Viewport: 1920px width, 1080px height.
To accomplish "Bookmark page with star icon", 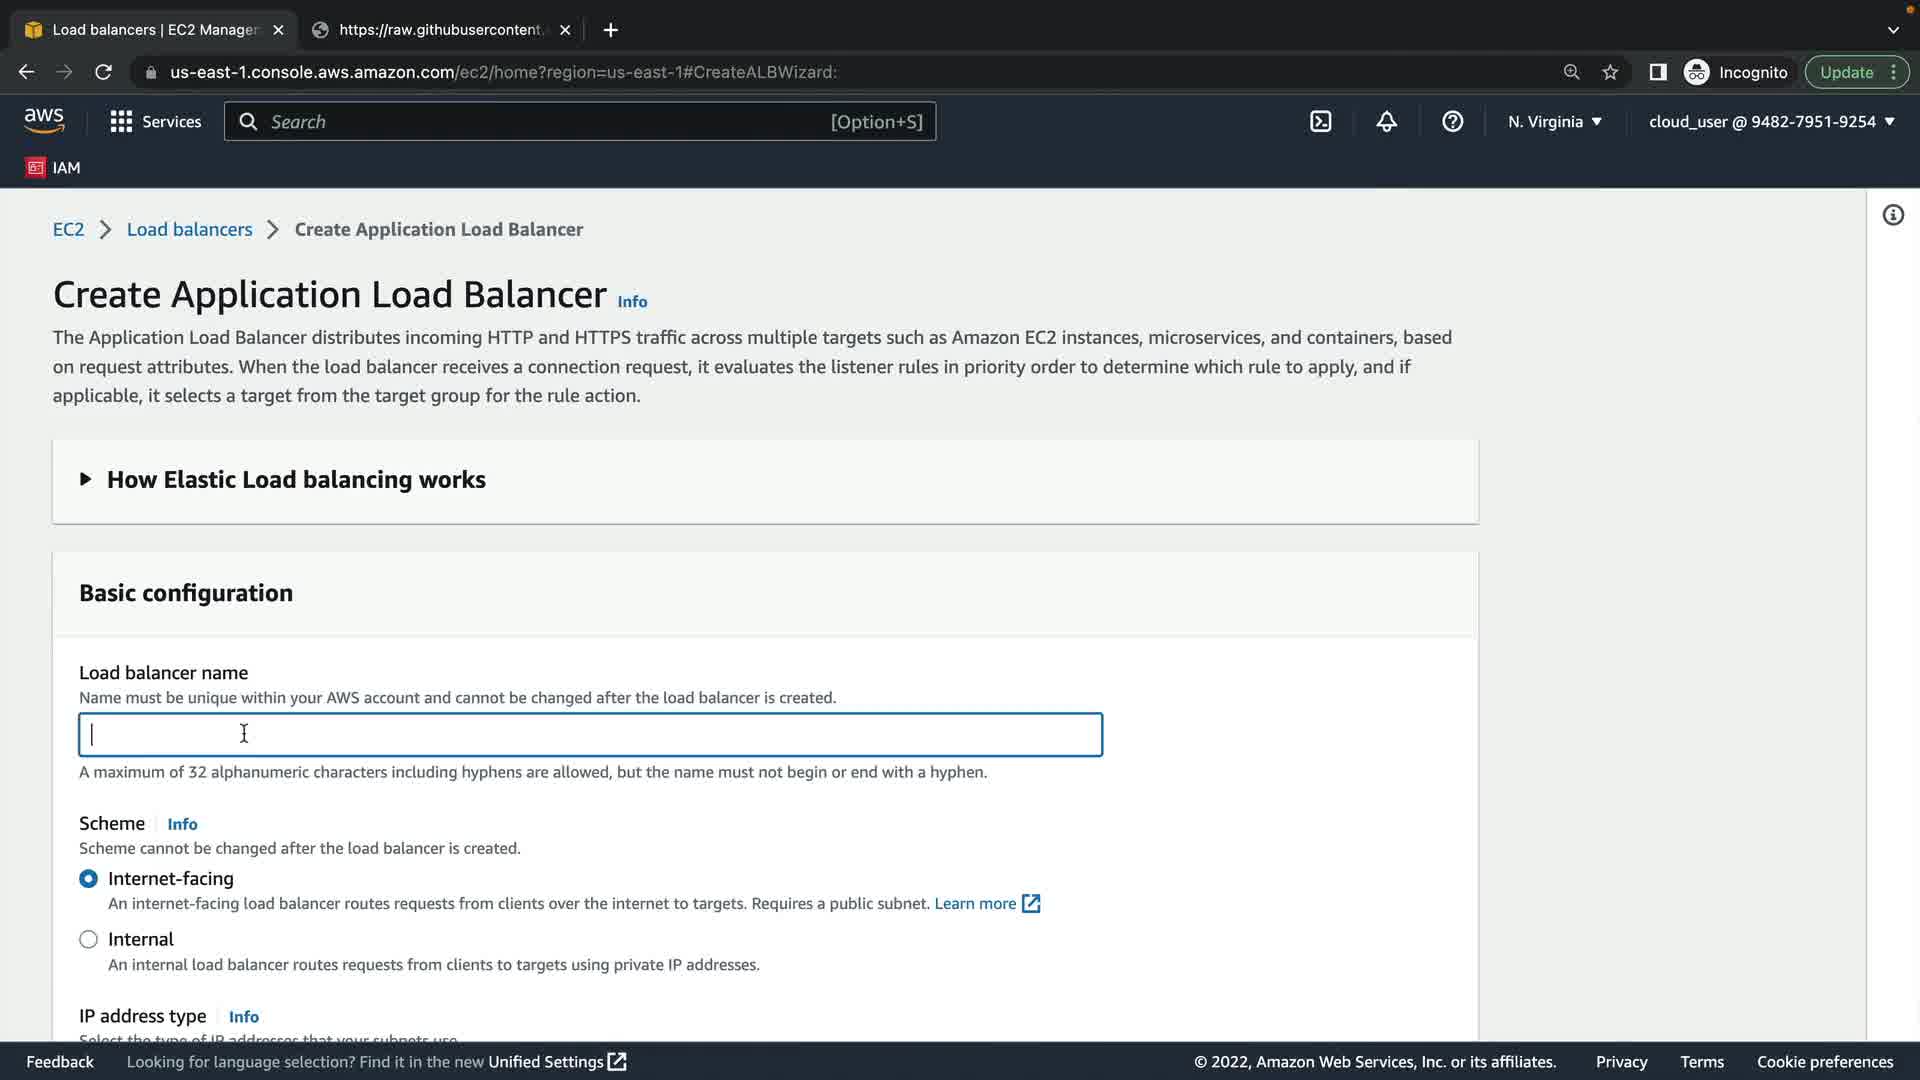I will [x=1610, y=72].
